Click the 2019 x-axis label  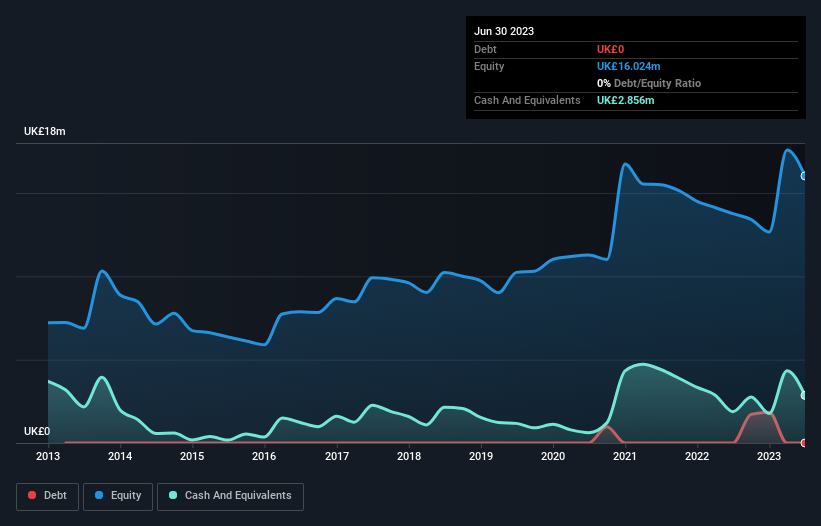[481, 456]
